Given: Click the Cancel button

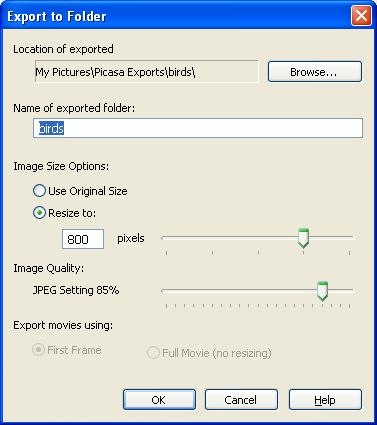Looking at the screenshot, I should (x=241, y=400).
